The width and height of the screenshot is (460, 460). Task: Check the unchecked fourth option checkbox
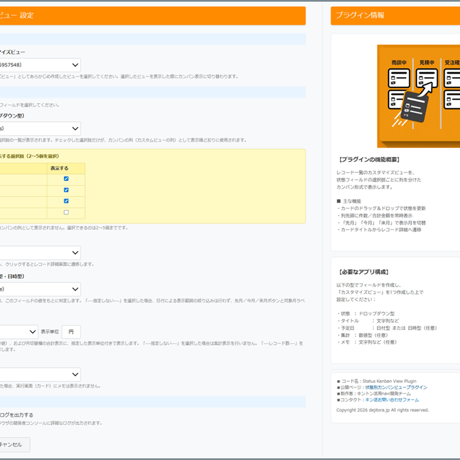(66, 212)
